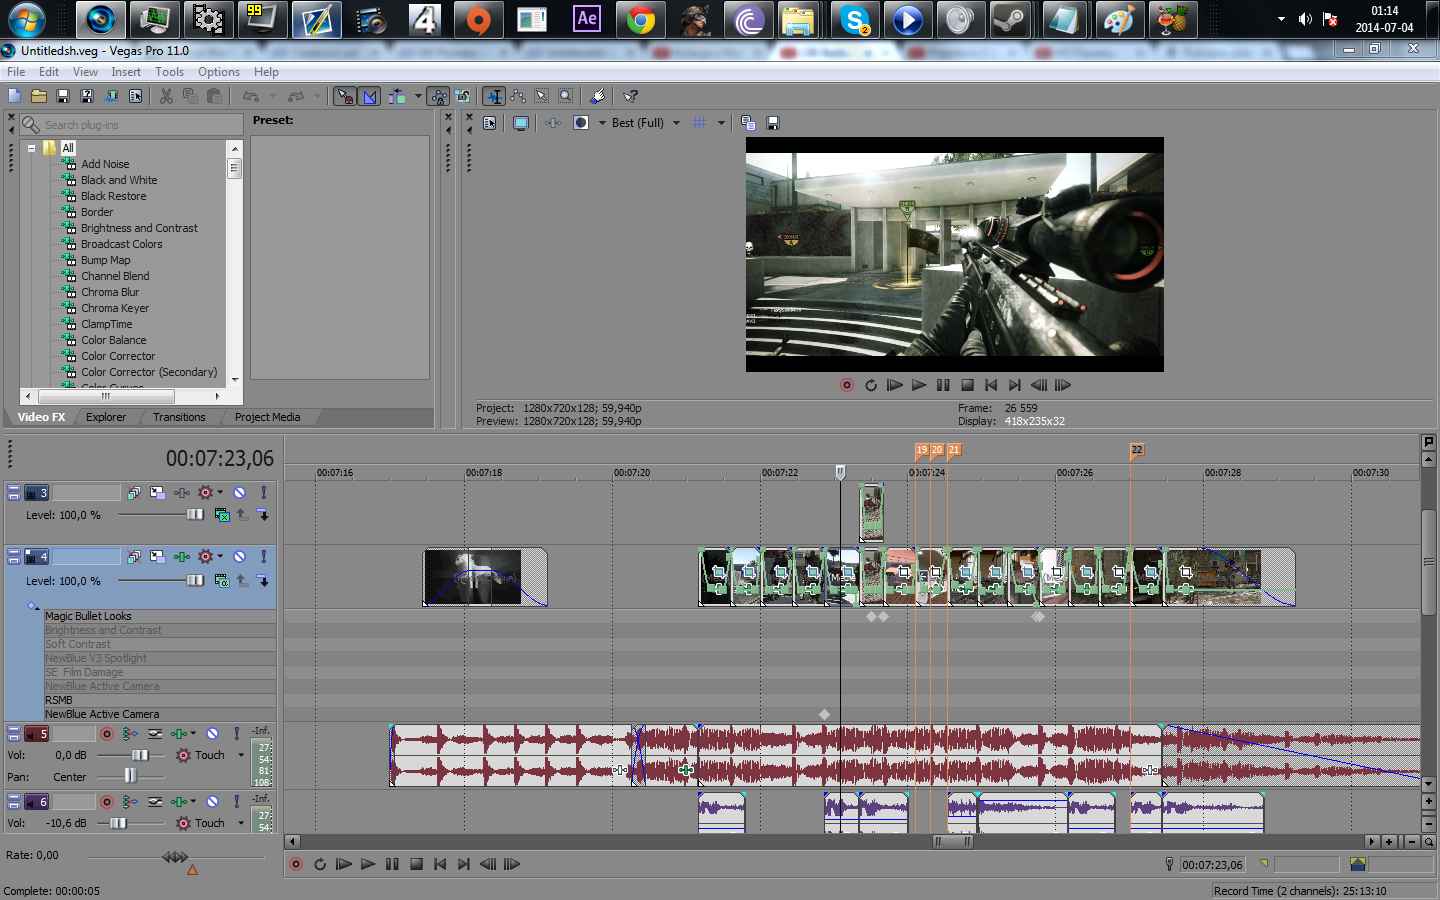
Task: Open the preview overlays grid dropdown arrow
Action: (721, 123)
